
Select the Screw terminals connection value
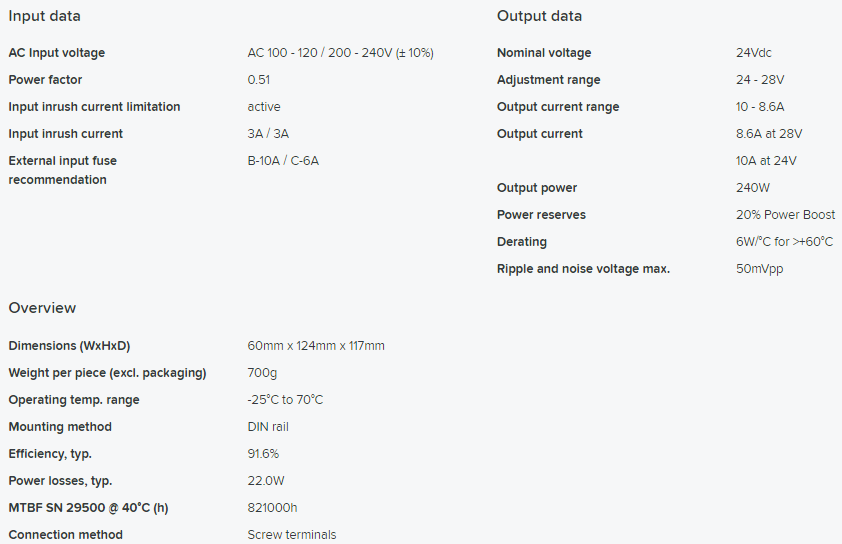(292, 535)
